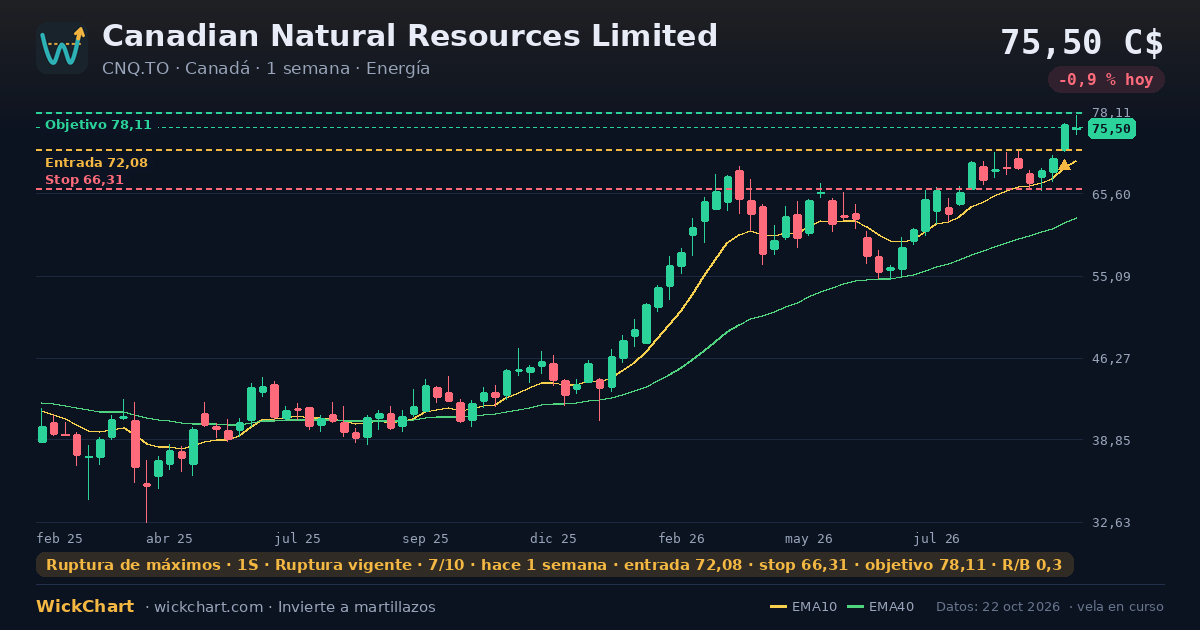Click the 32,63 axis value
Viewport: 1200px width, 630px height.
pyautogui.click(x=1111, y=522)
